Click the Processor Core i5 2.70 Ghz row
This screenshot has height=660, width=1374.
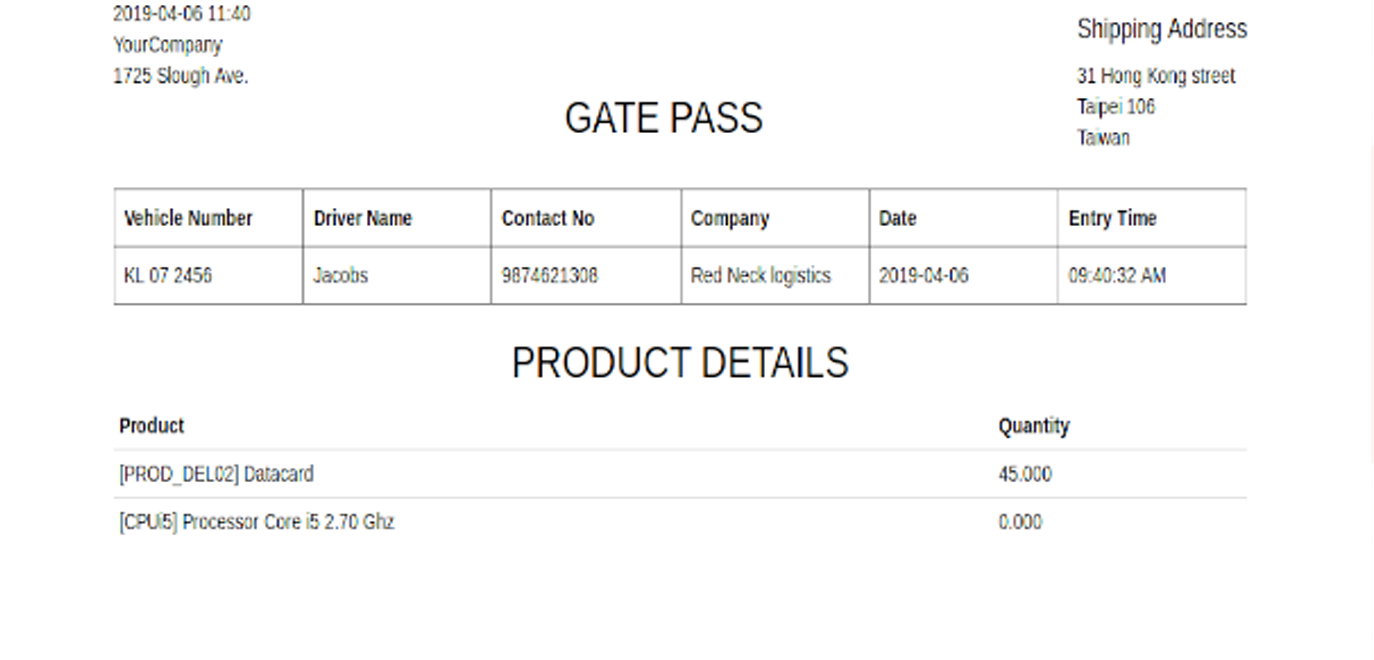(x=680, y=522)
